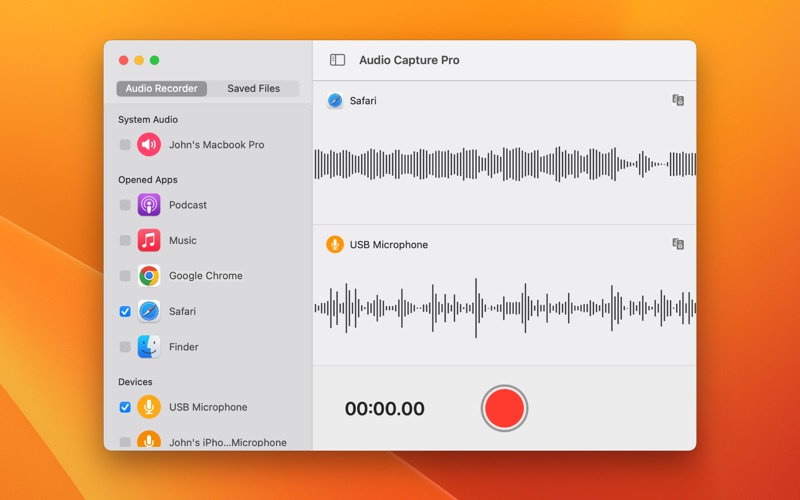Click the Podcast app icon
Screen dimensions: 800x500
pos(149,205)
